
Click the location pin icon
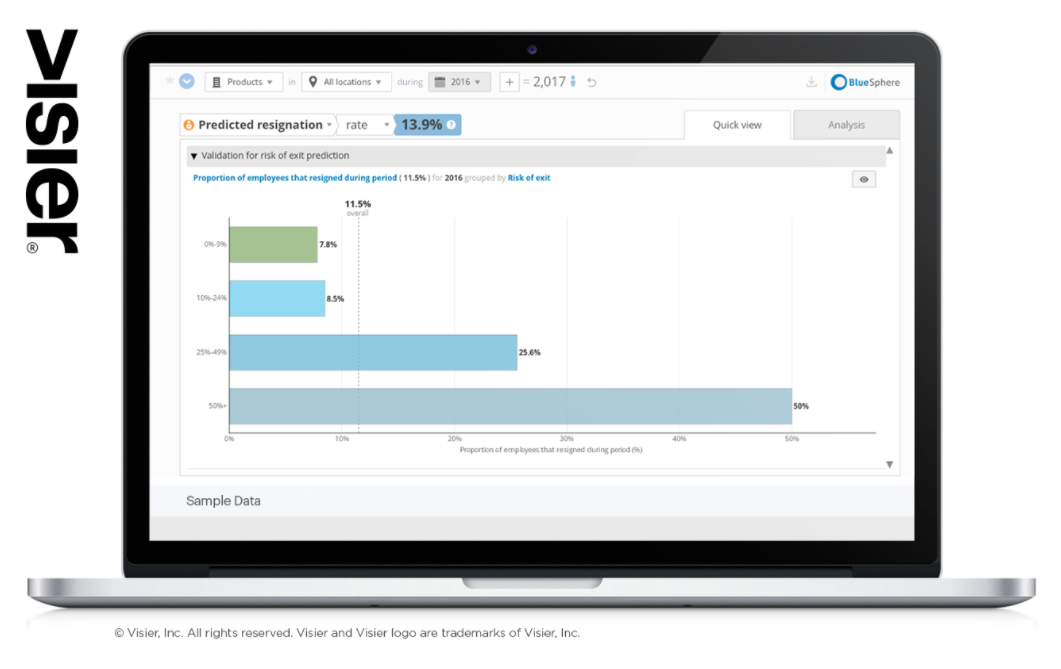(312, 81)
